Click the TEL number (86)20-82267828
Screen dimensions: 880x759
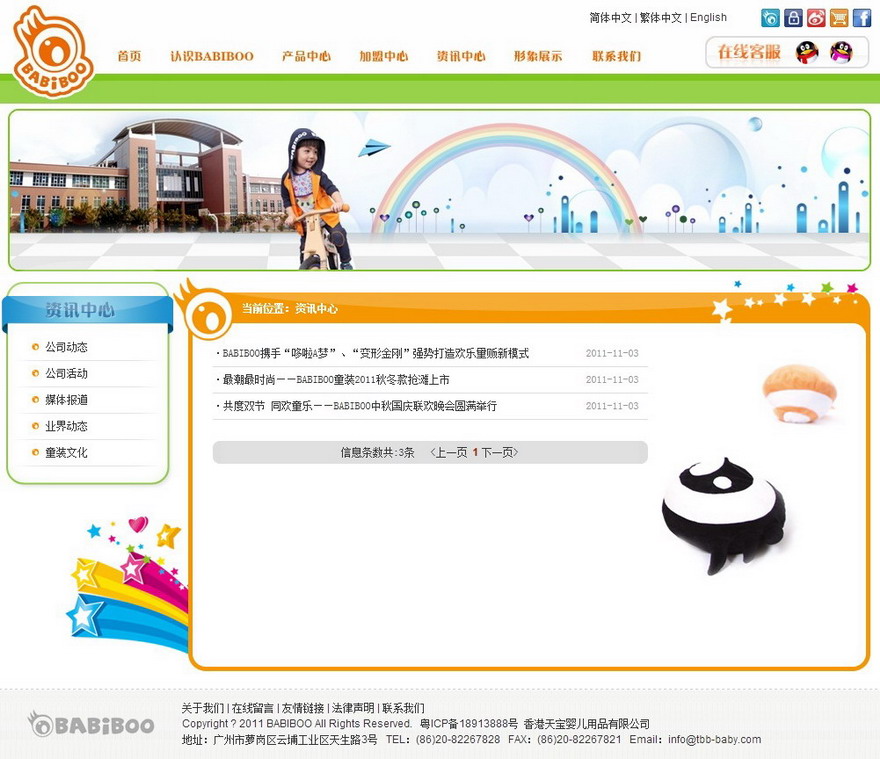457,739
